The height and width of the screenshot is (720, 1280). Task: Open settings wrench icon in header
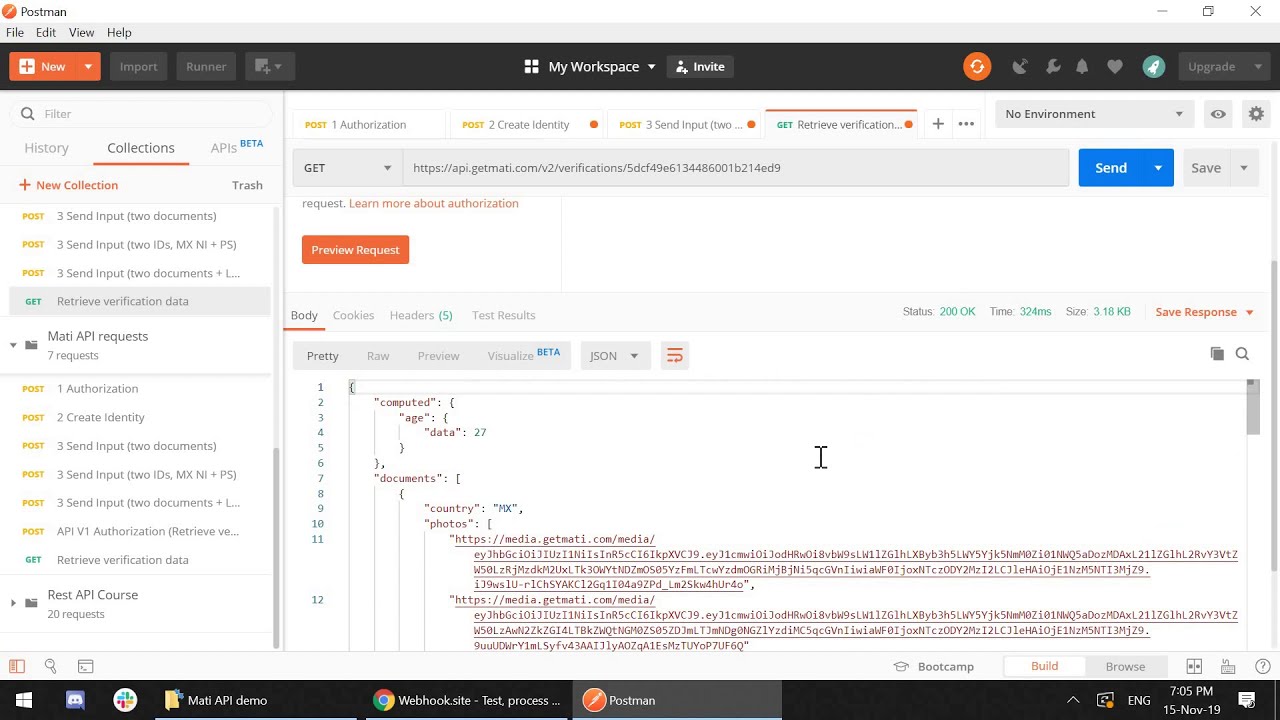pos(1052,67)
